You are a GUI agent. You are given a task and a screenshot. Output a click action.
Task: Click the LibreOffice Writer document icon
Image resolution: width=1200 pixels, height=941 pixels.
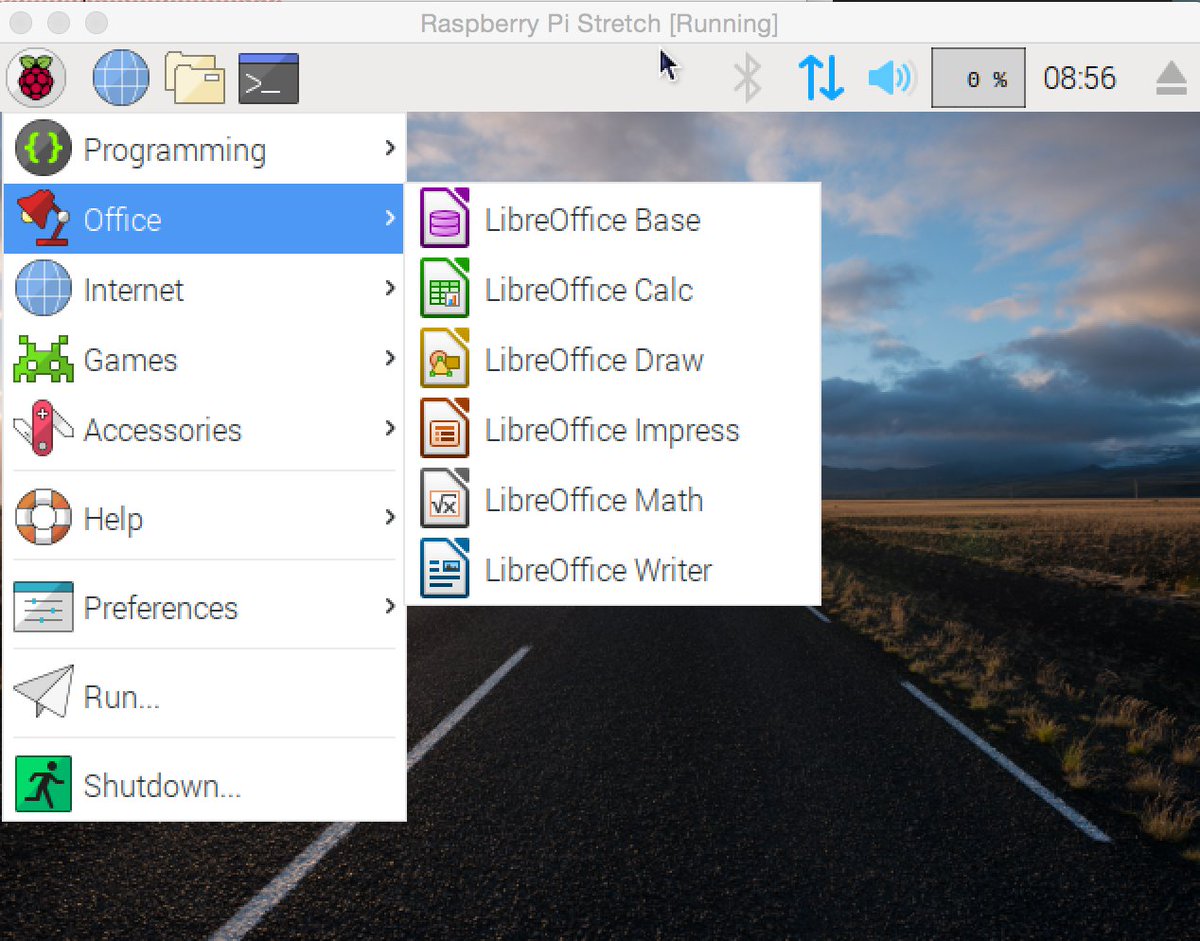click(x=445, y=568)
